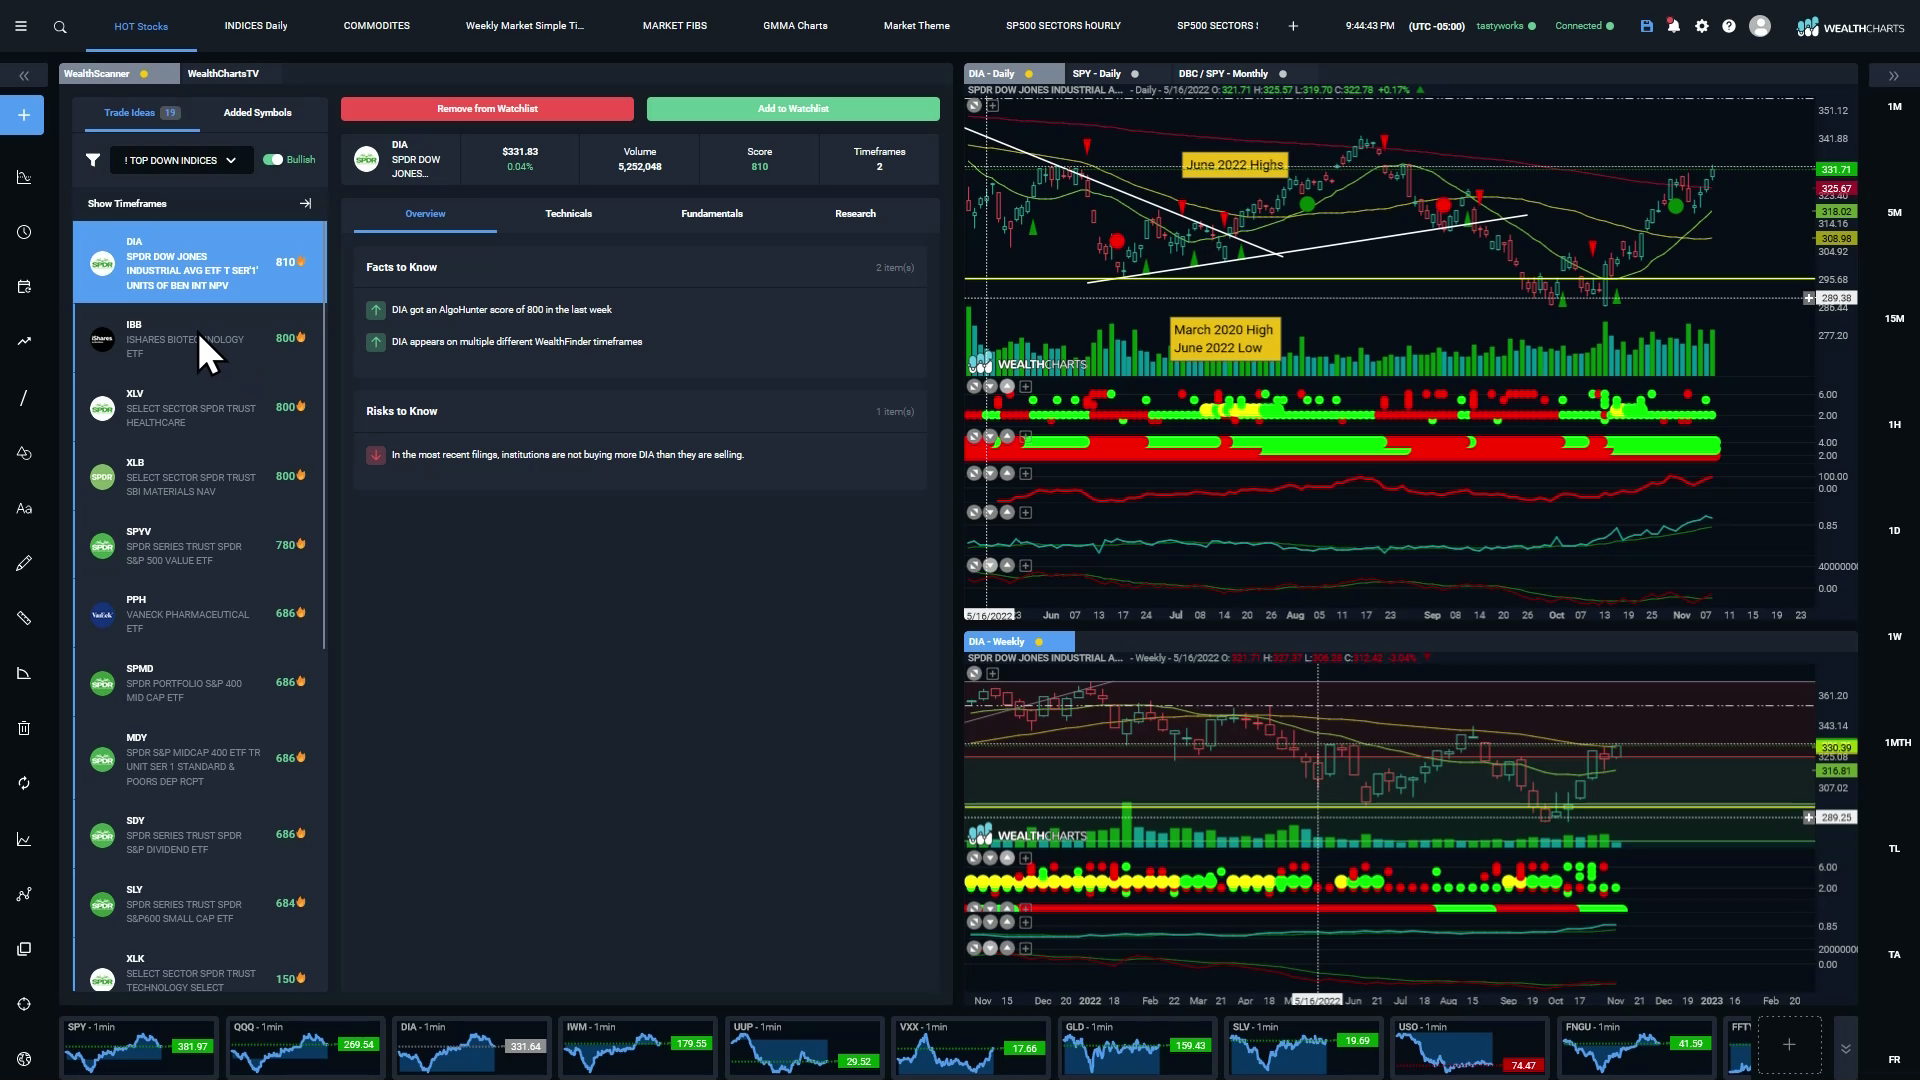This screenshot has width=1920, height=1080.
Task: Open SP500 SECTORS HOURLY tab
Action: click(x=1063, y=26)
